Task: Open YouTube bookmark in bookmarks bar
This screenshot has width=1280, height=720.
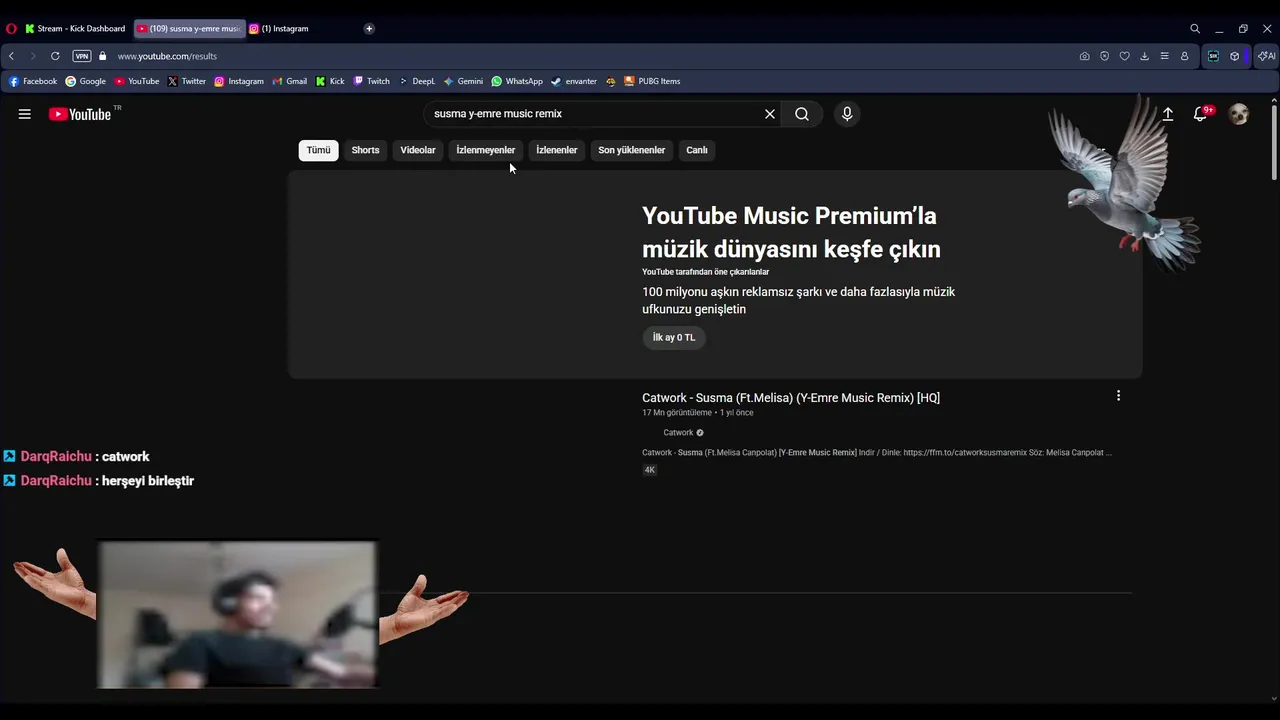Action: pyautogui.click(x=136, y=81)
